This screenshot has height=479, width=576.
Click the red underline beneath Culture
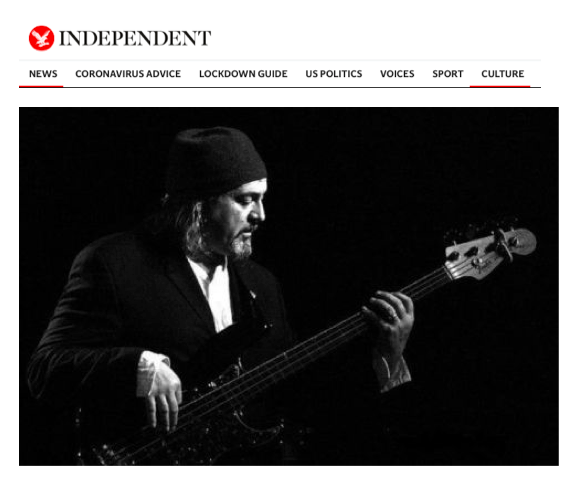tap(500, 86)
